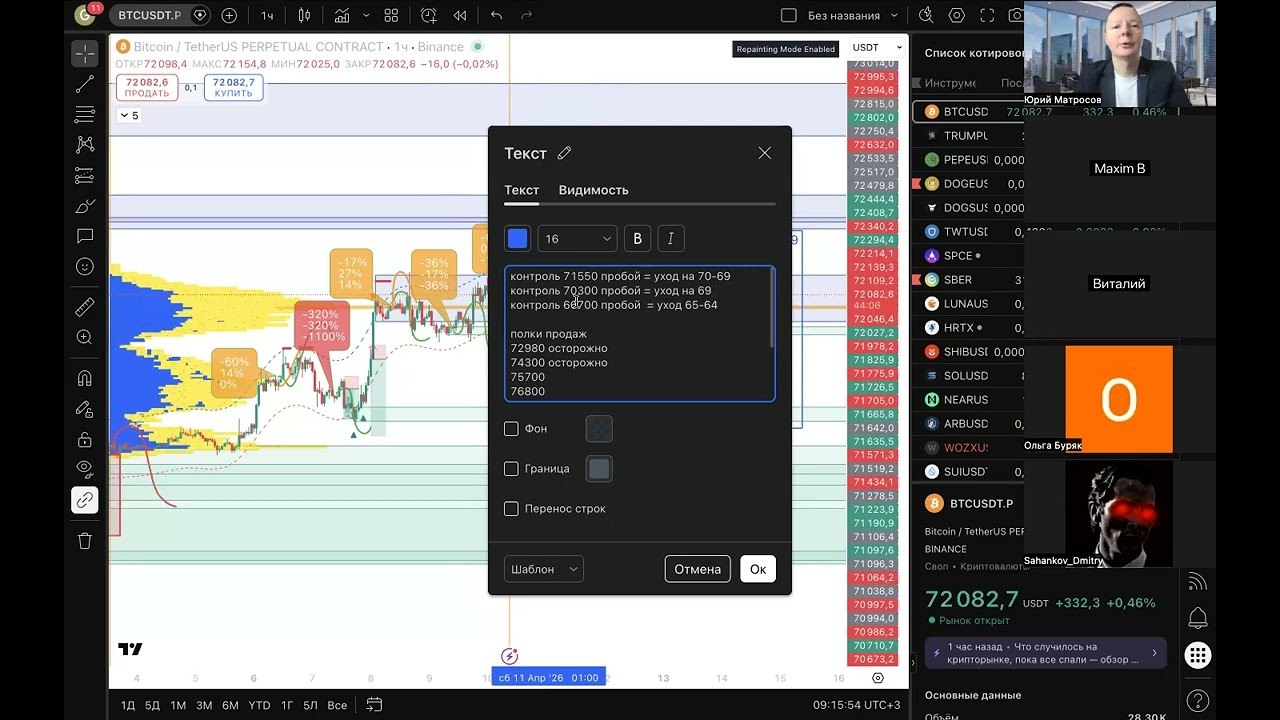The height and width of the screenshot is (720, 1280).
Task: Select the 1М time range
Action: pyautogui.click(x=178, y=705)
